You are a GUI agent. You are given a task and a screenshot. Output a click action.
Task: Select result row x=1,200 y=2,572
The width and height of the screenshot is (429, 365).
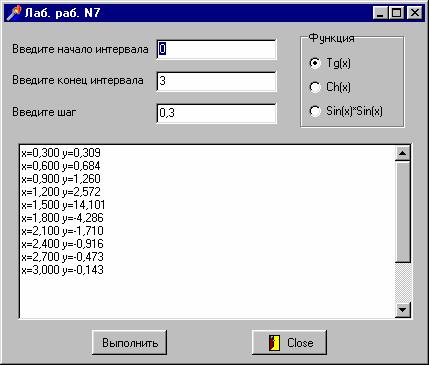click(x=61, y=192)
